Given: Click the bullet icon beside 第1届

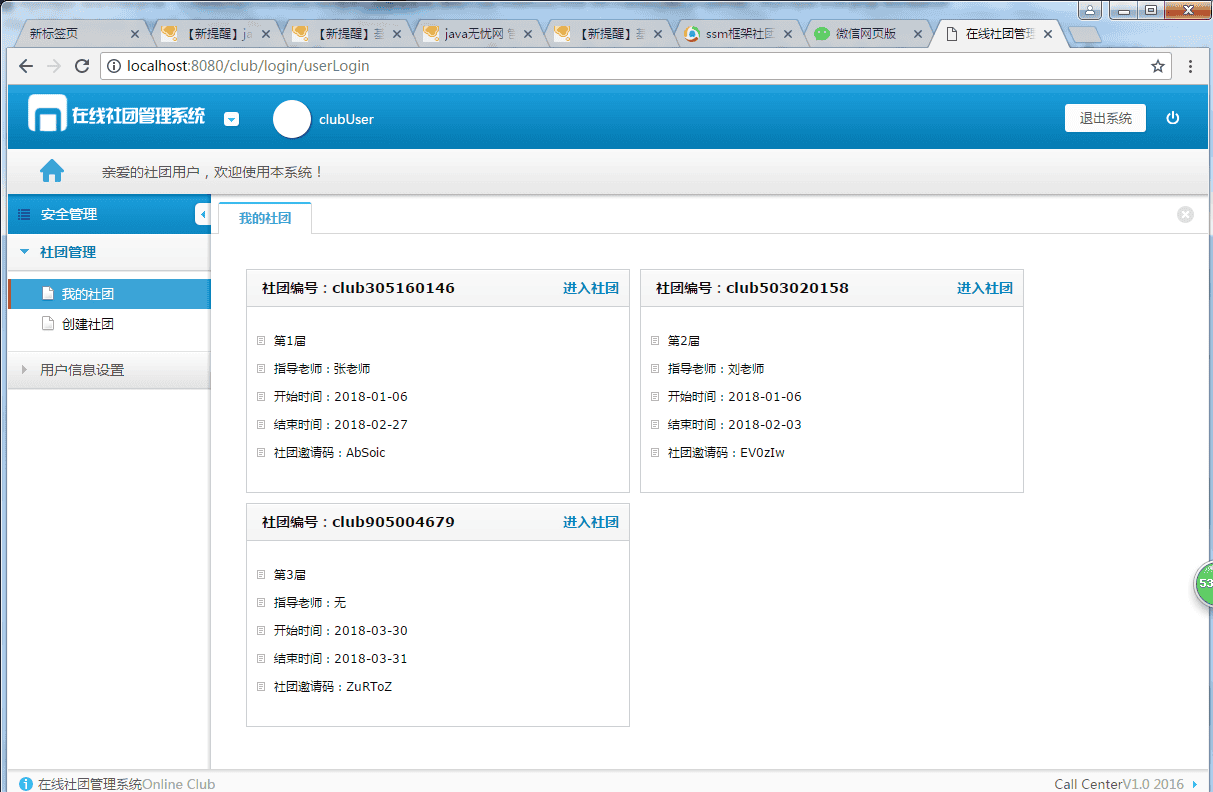Looking at the screenshot, I should pos(261,341).
